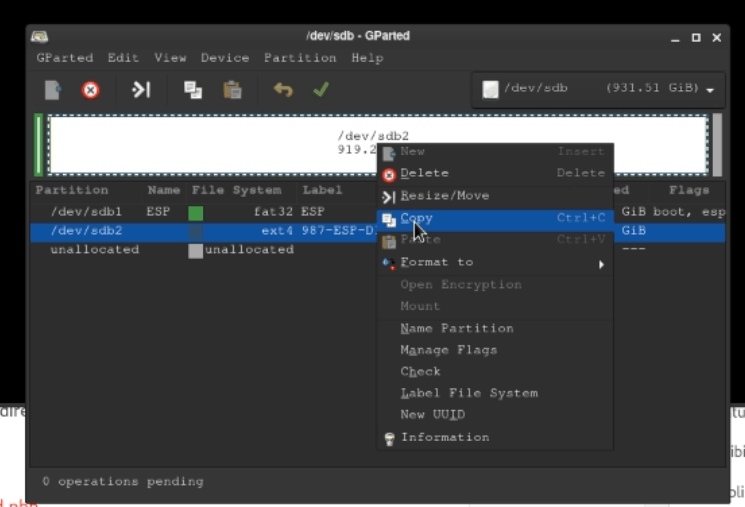Screen dimensions: 745x507
Task: Click the green sdb1 strip in disk graphic
Action: [39, 145]
